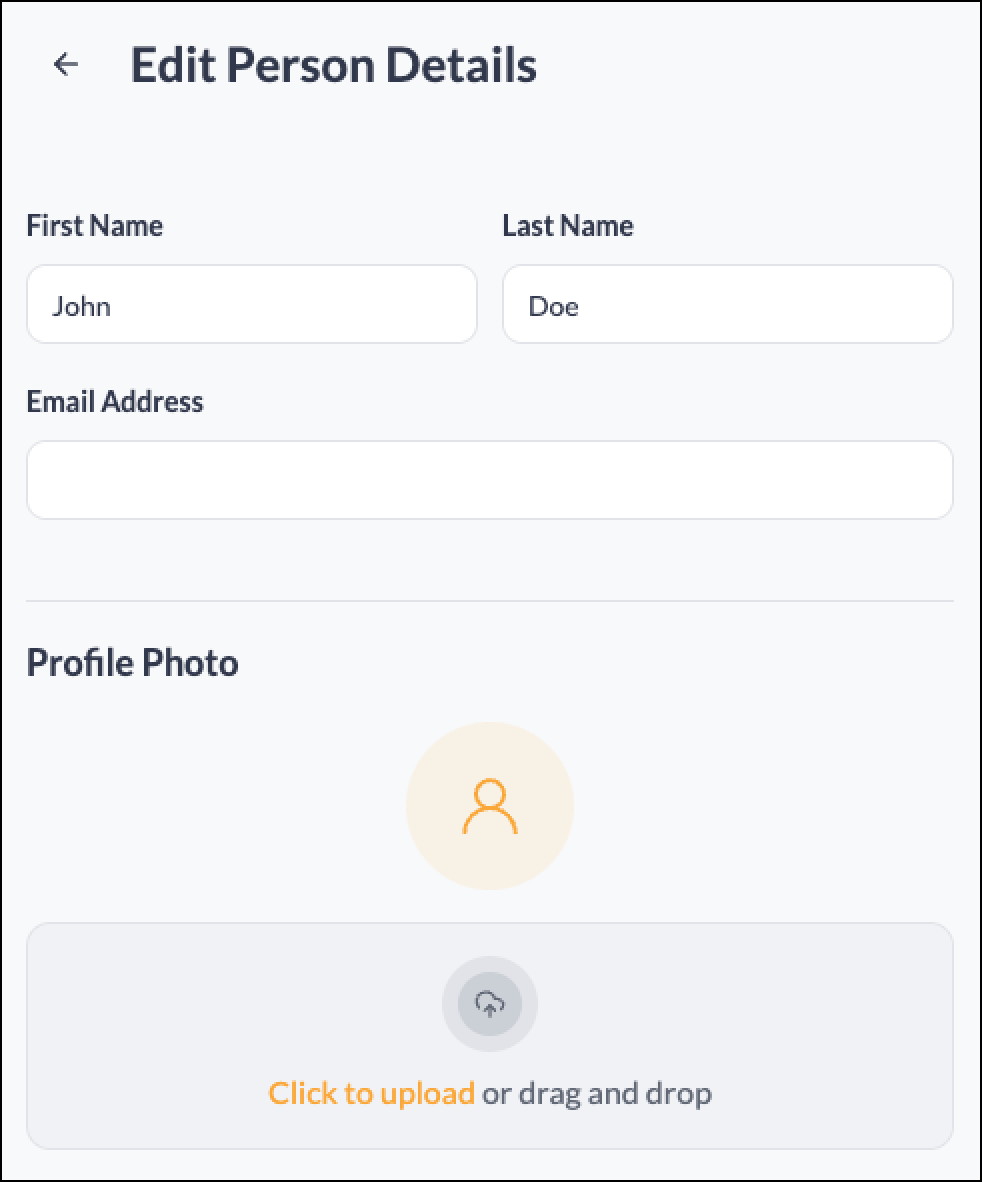Click the gray circle around upload icon
This screenshot has height=1182, width=982.
point(490,1004)
